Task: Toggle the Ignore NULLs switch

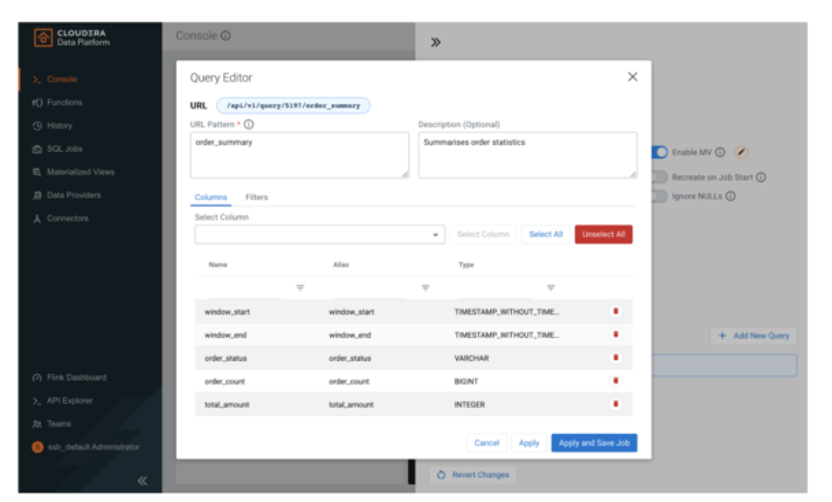Action: point(658,196)
